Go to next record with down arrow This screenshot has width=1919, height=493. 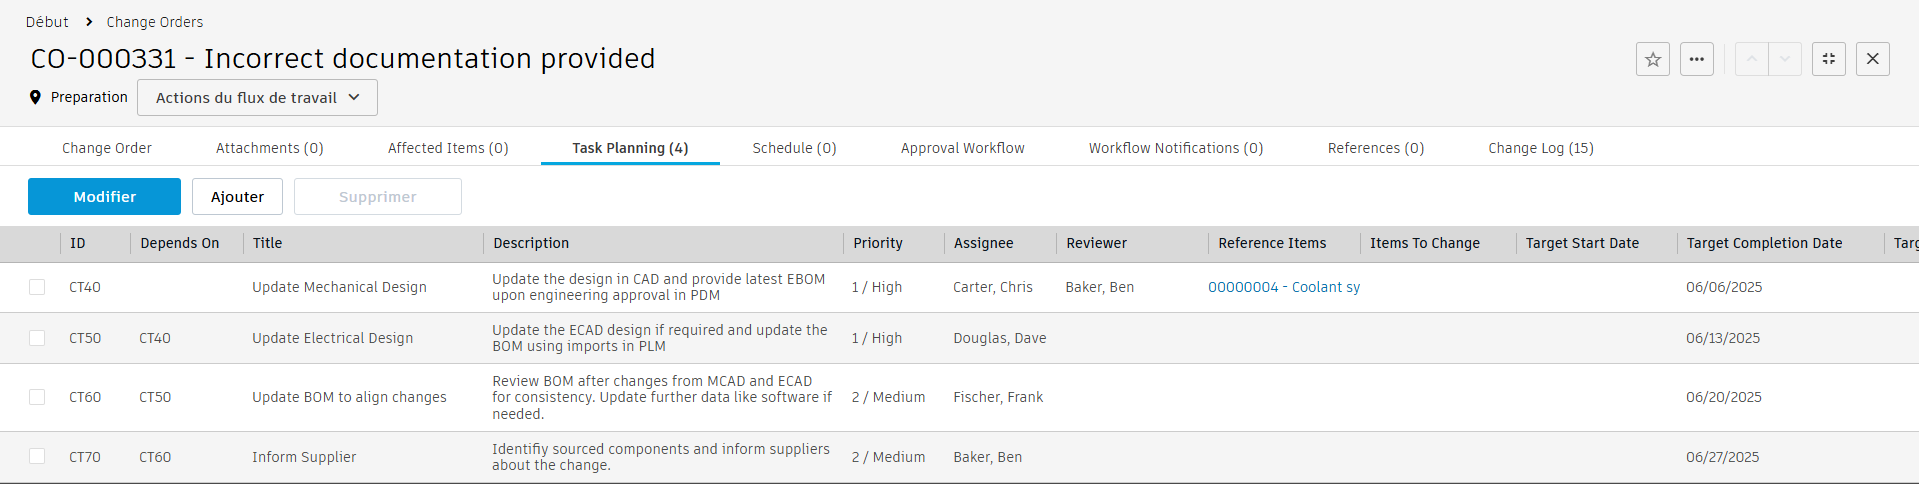coord(1784,59)
